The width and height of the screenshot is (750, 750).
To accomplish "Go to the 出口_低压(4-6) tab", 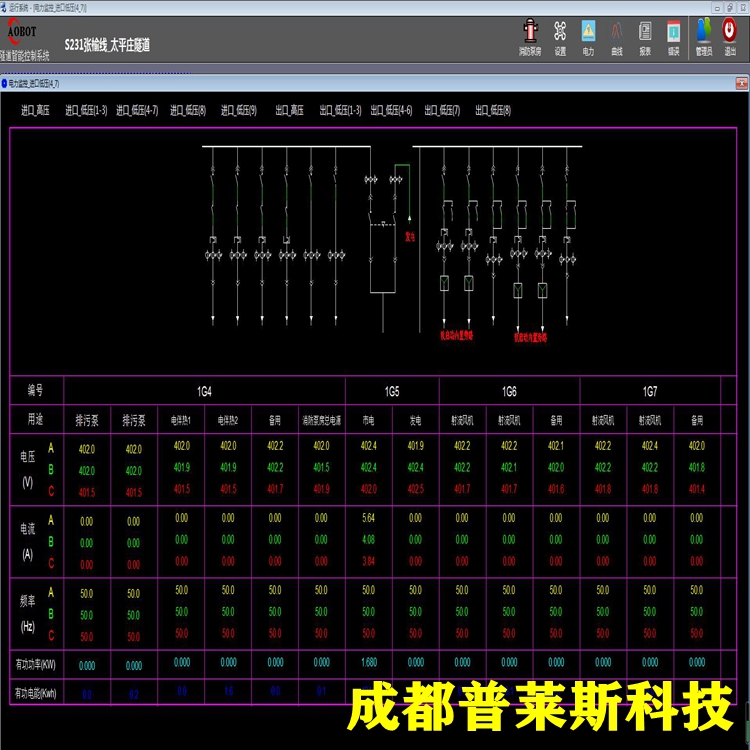I will (x=391, y=110).
